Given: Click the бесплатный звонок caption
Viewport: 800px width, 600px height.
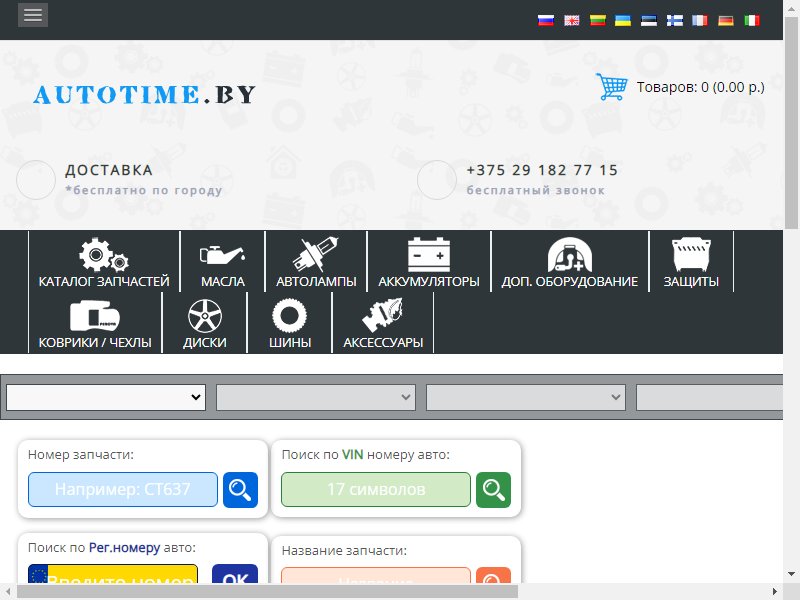Looking at the screenshot, I should point(535,190).
